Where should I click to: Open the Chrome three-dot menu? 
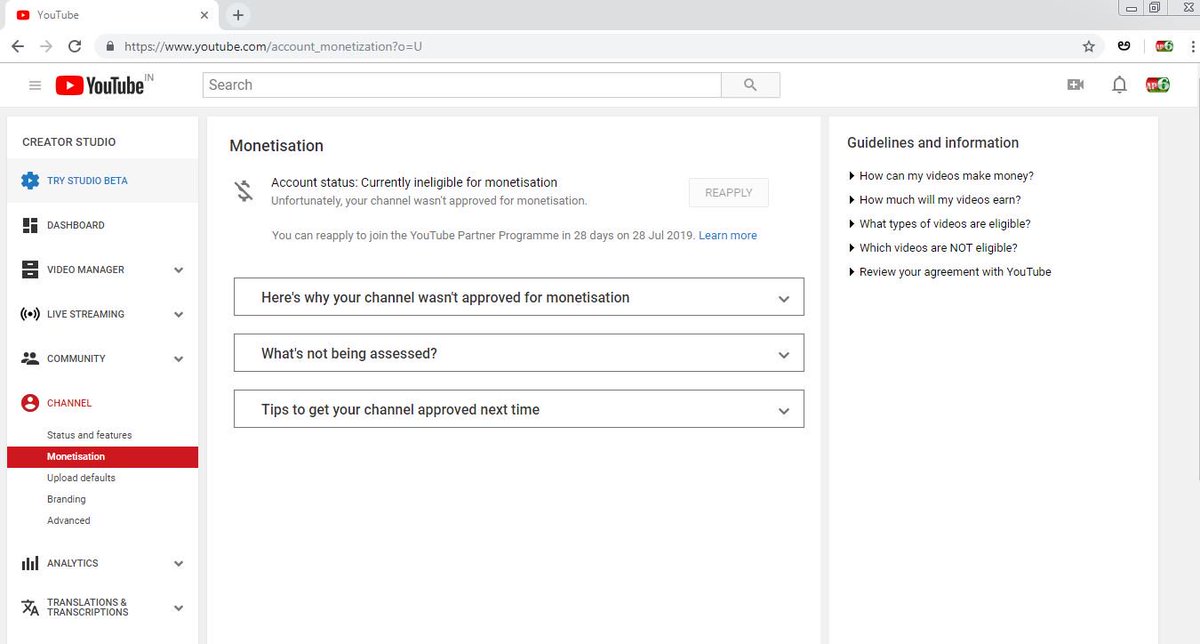1191,46
